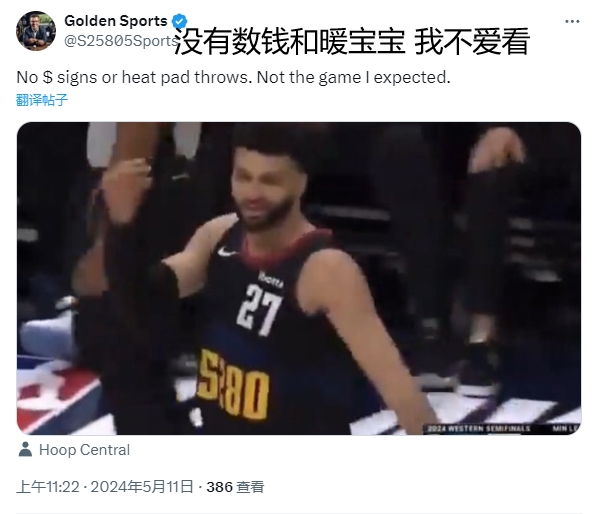The height and width of the screenshot is (514, 594).
Task: Open the Golden Sports display name link
Action: click(x=116, y=21)
